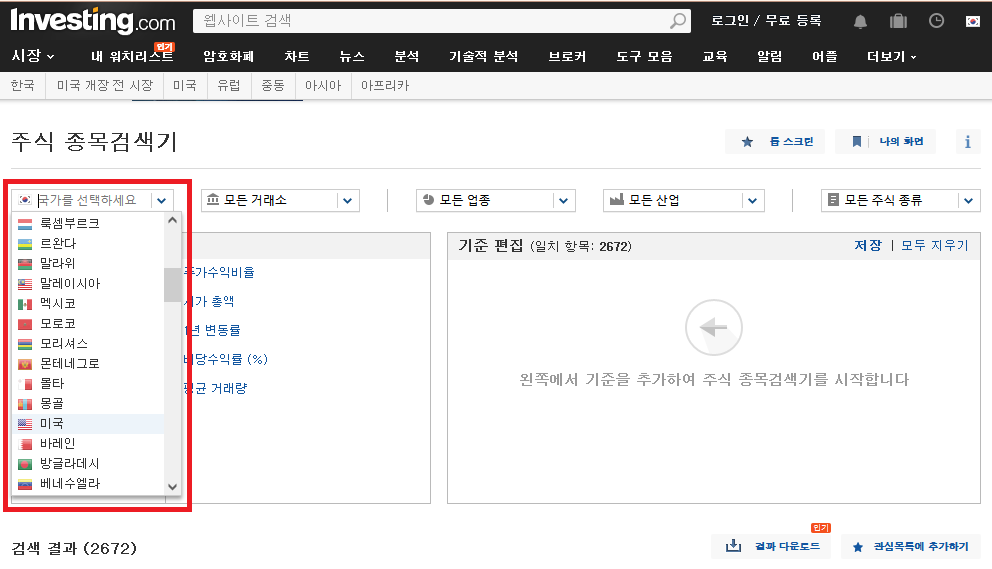
Task: Click the 몰타 flag icon
Action: click(25, 384)
